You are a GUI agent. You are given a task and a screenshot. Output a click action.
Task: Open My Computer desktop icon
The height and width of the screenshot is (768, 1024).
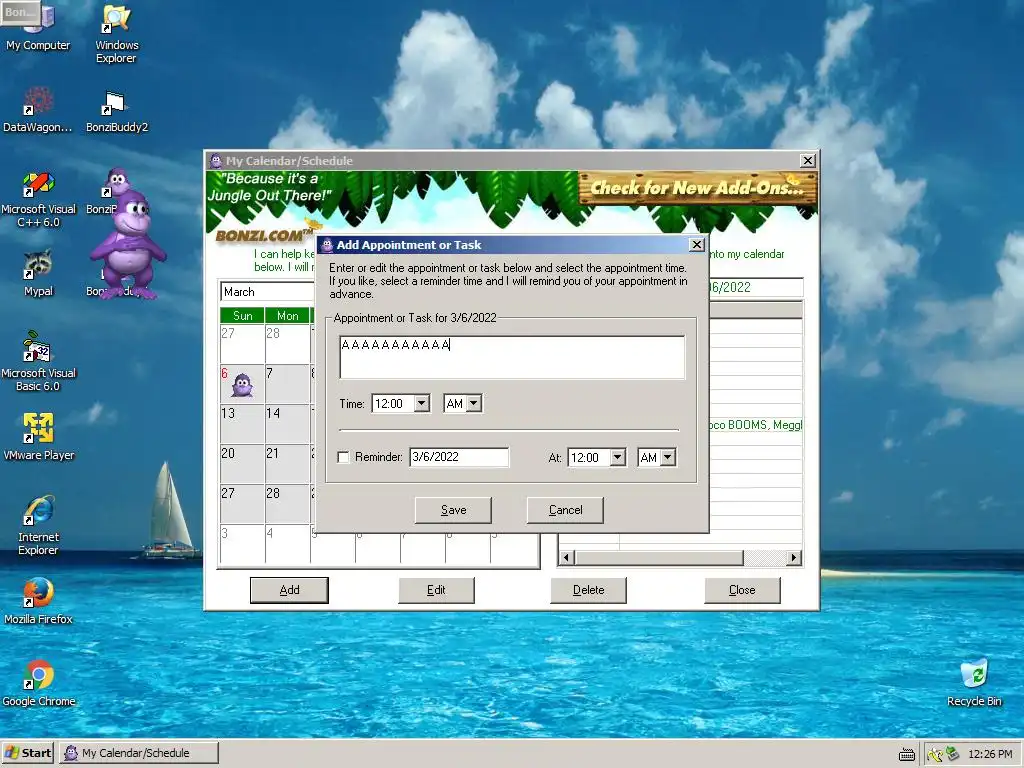click(x=38, y=27)
